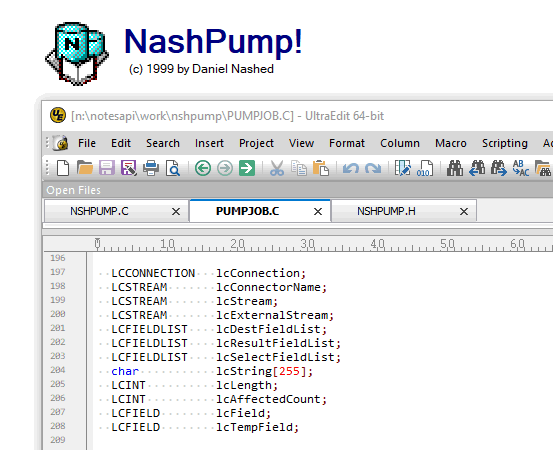Click the Find binoculars icon
Screen dimensions: 553x450
click(455, 168)
